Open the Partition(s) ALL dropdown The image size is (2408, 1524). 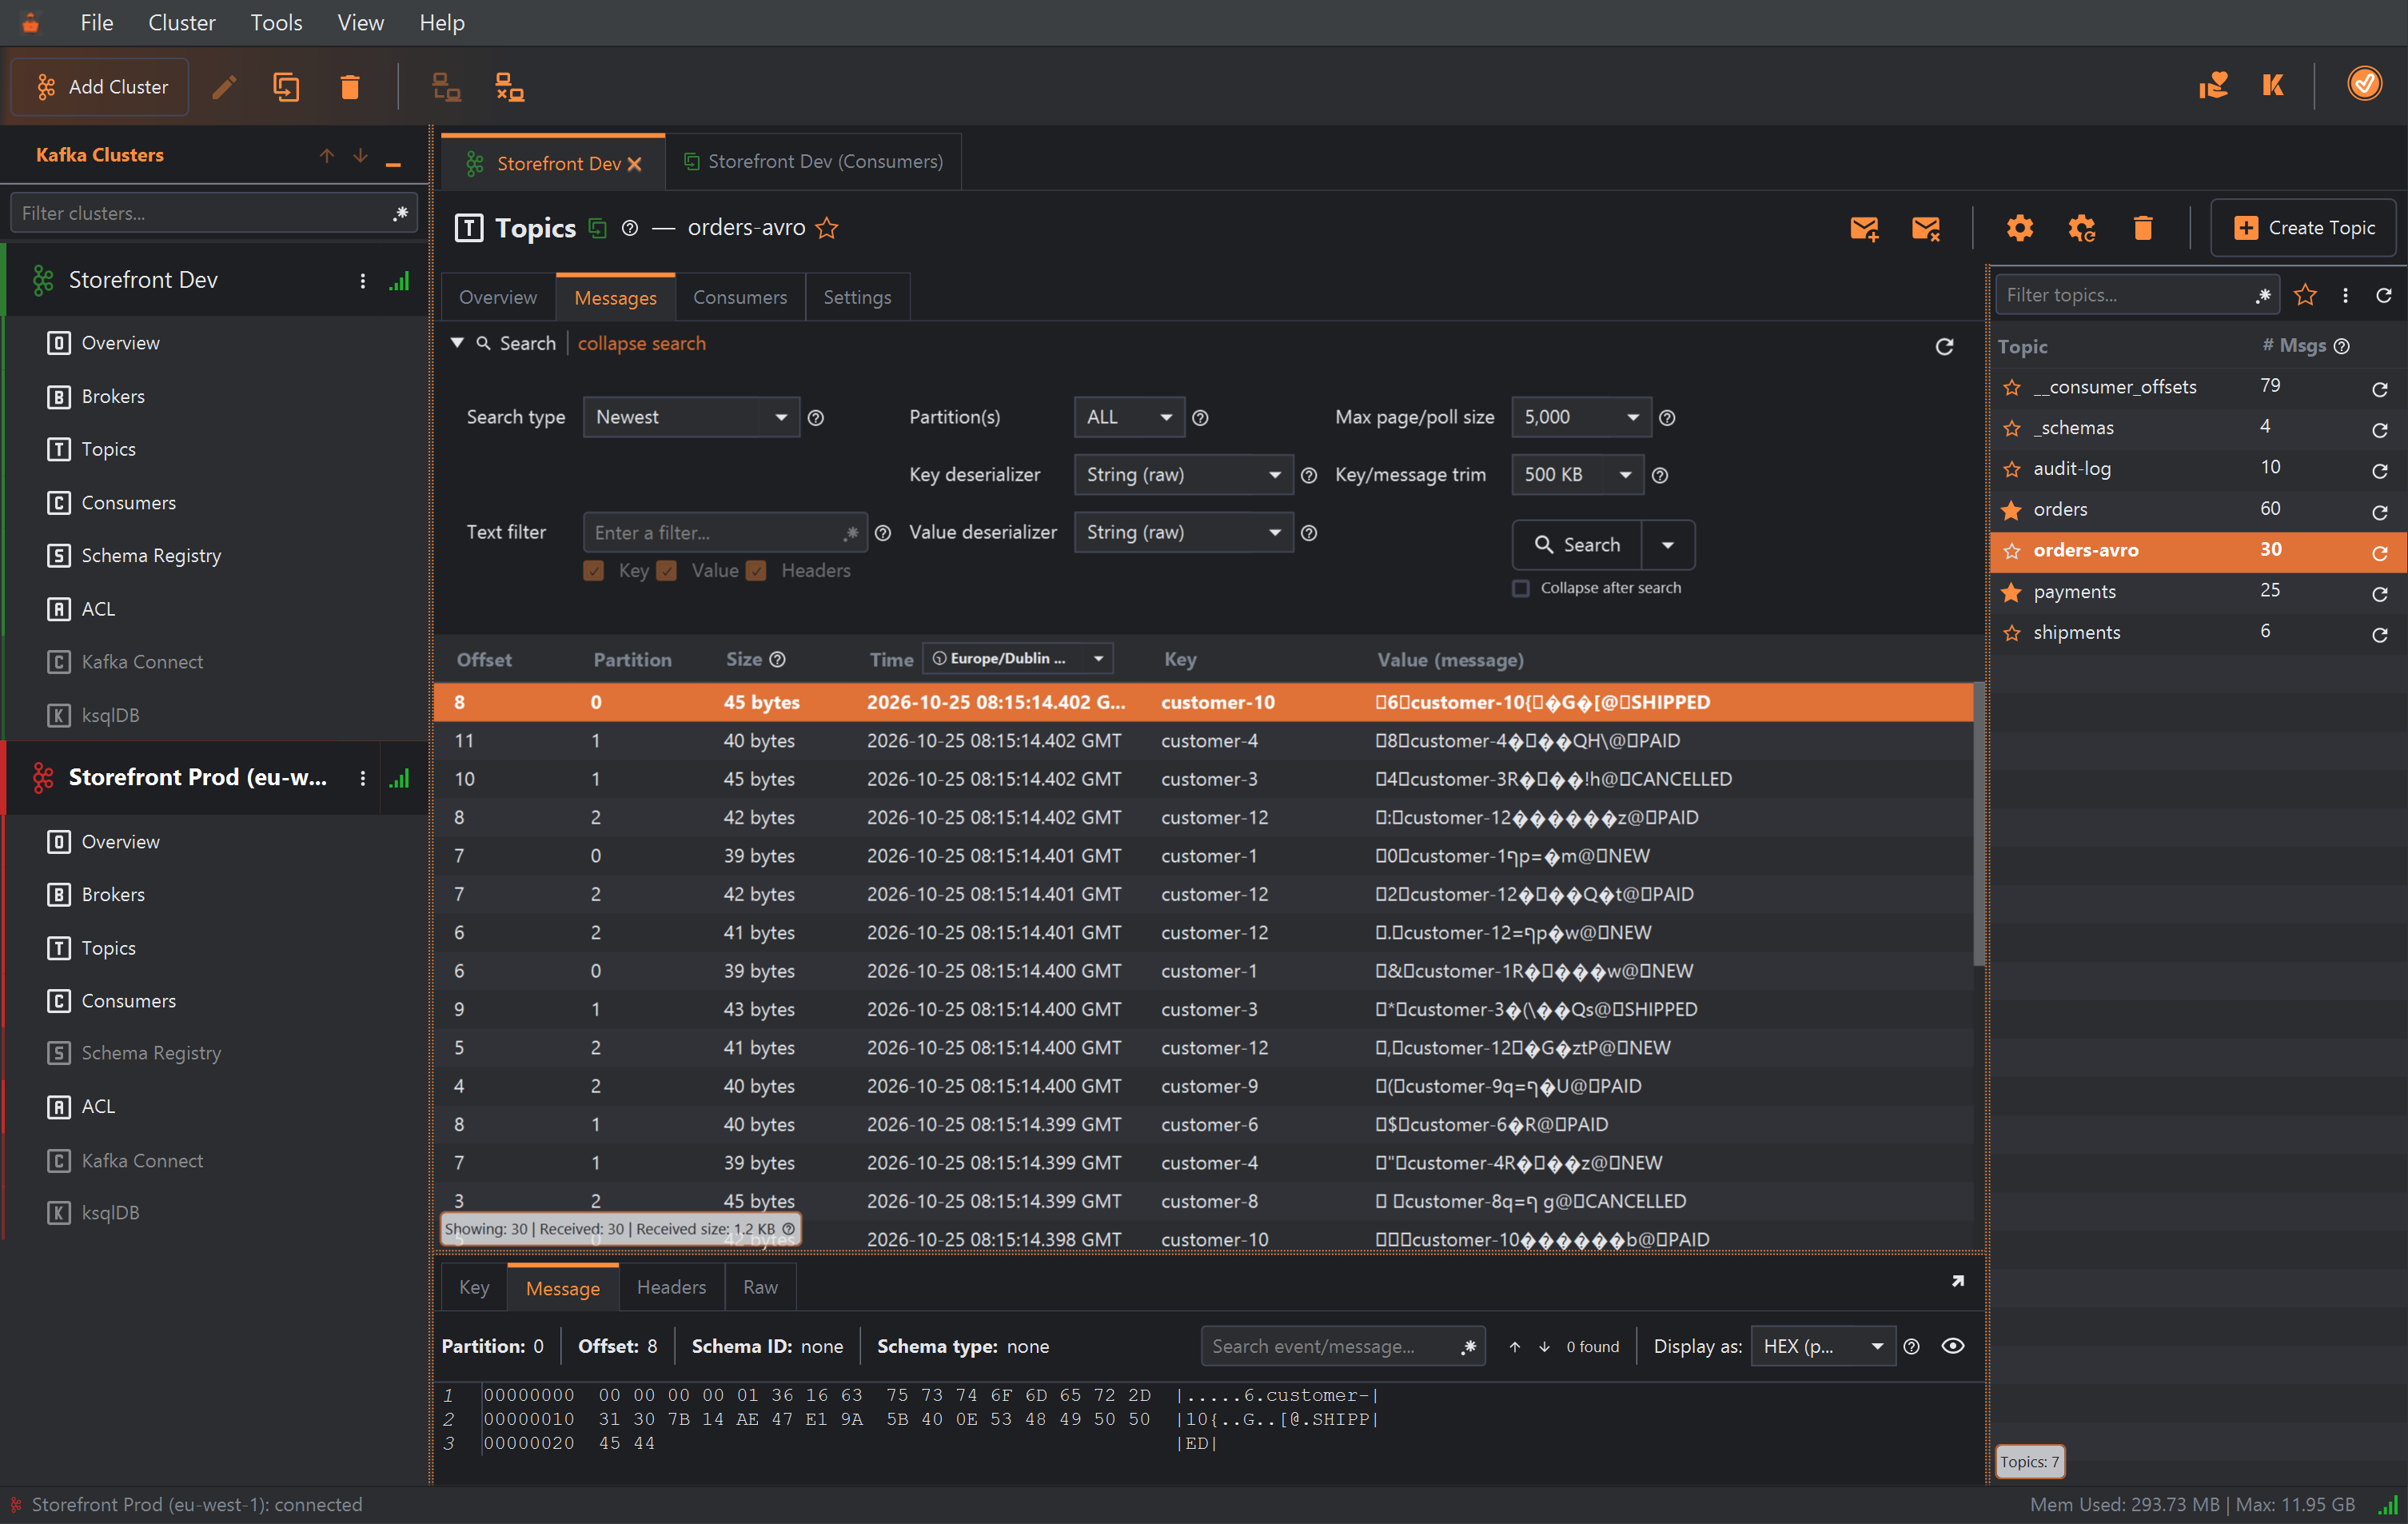[1129, 417]
